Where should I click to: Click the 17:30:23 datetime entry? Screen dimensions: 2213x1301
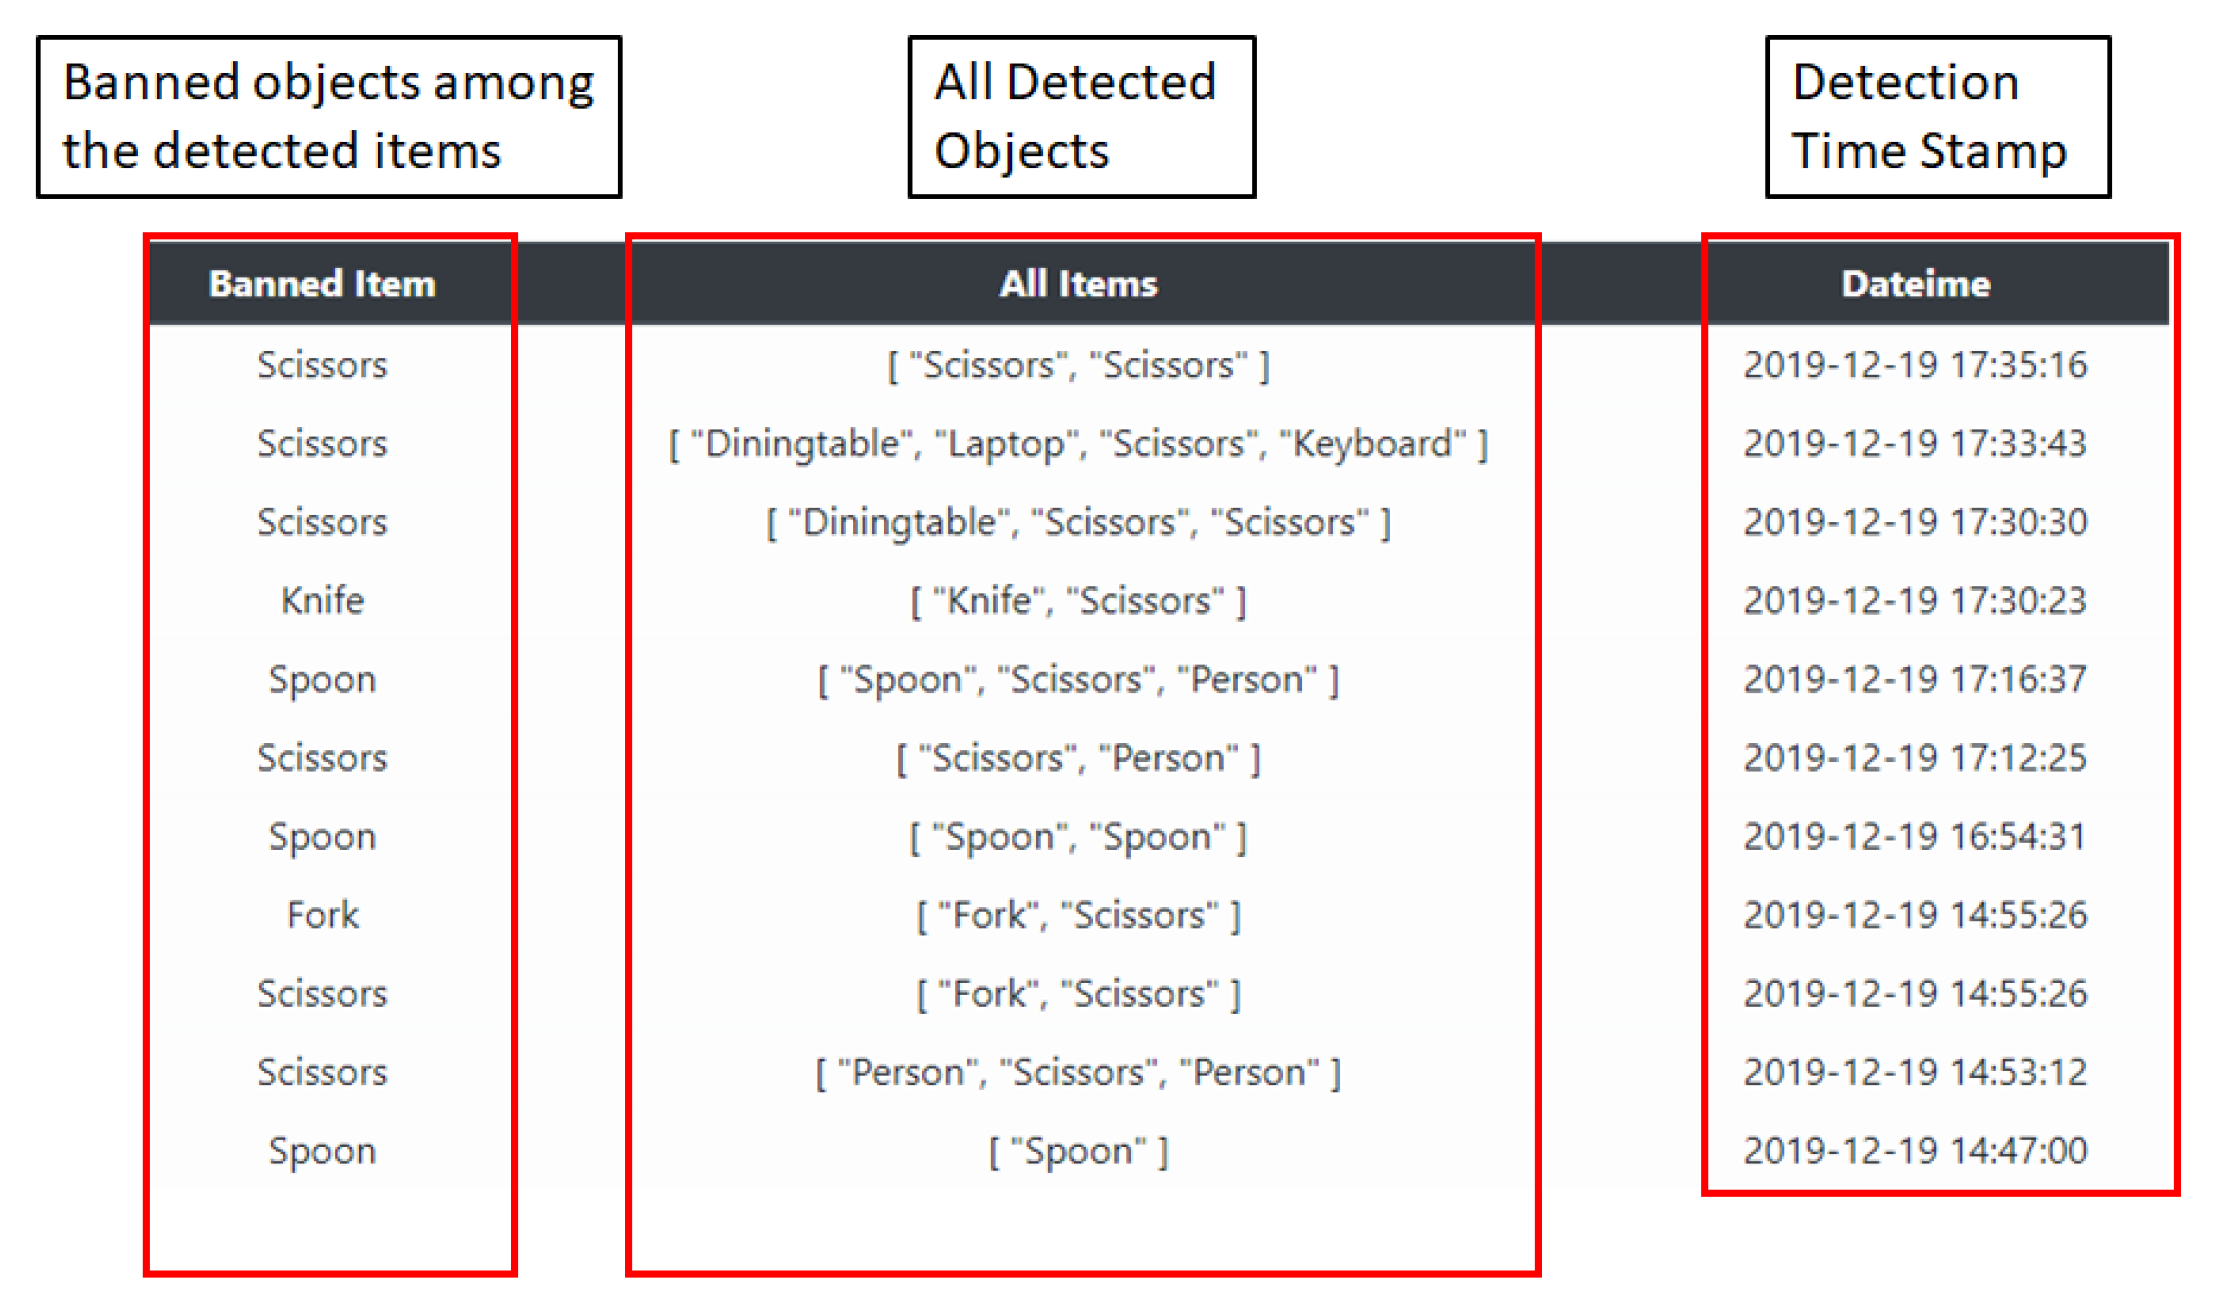pos(1915,601)
